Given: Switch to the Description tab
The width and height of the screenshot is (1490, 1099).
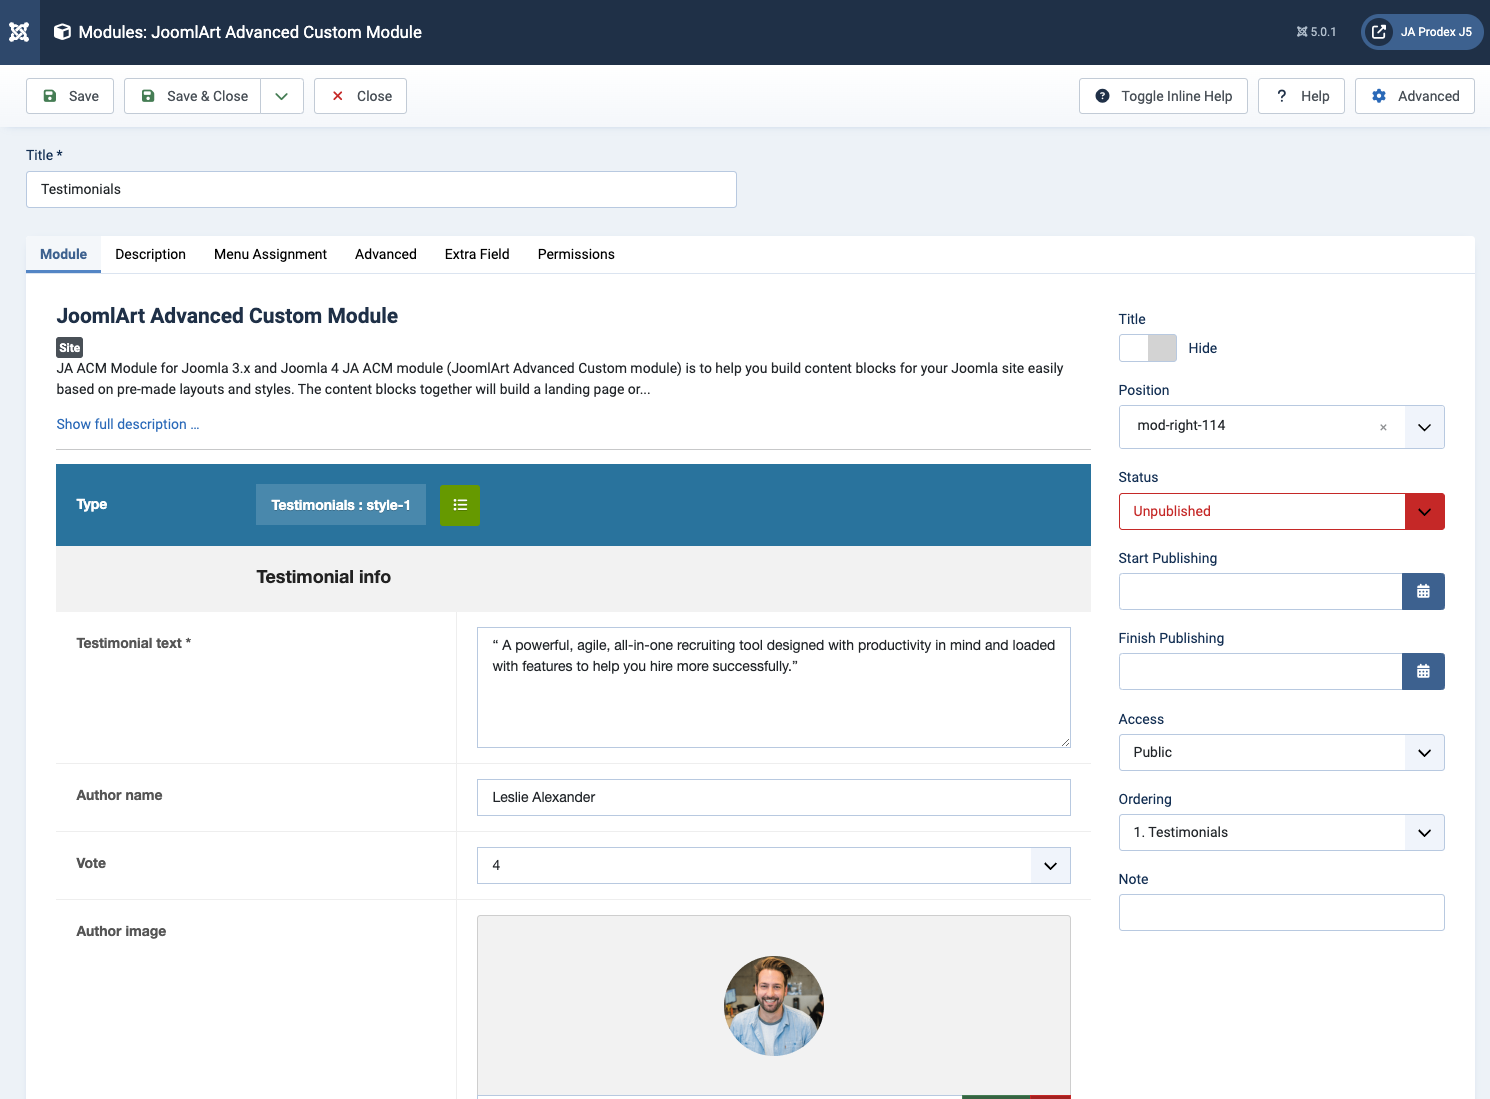Looking at the screenshot, I should coord(150,254).
